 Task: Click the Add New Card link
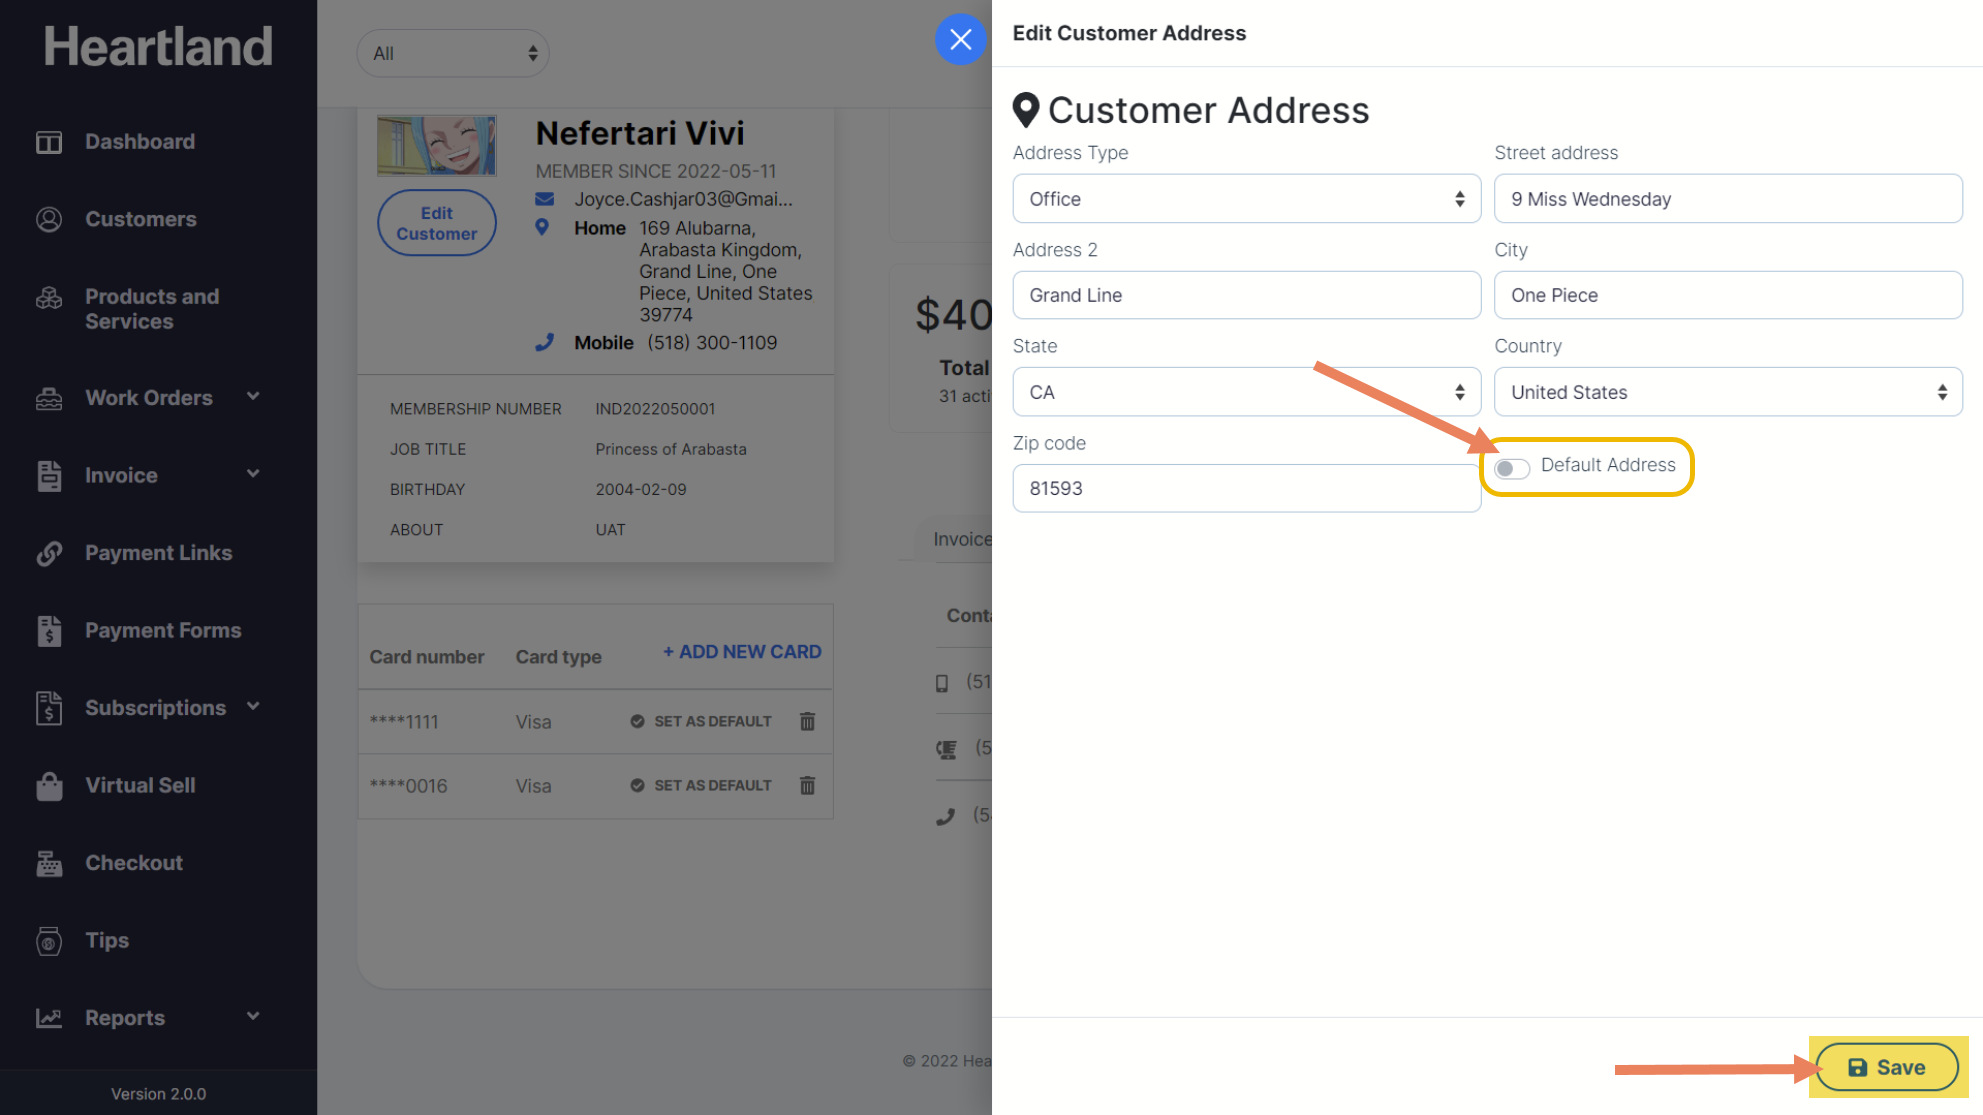[742, 652]
